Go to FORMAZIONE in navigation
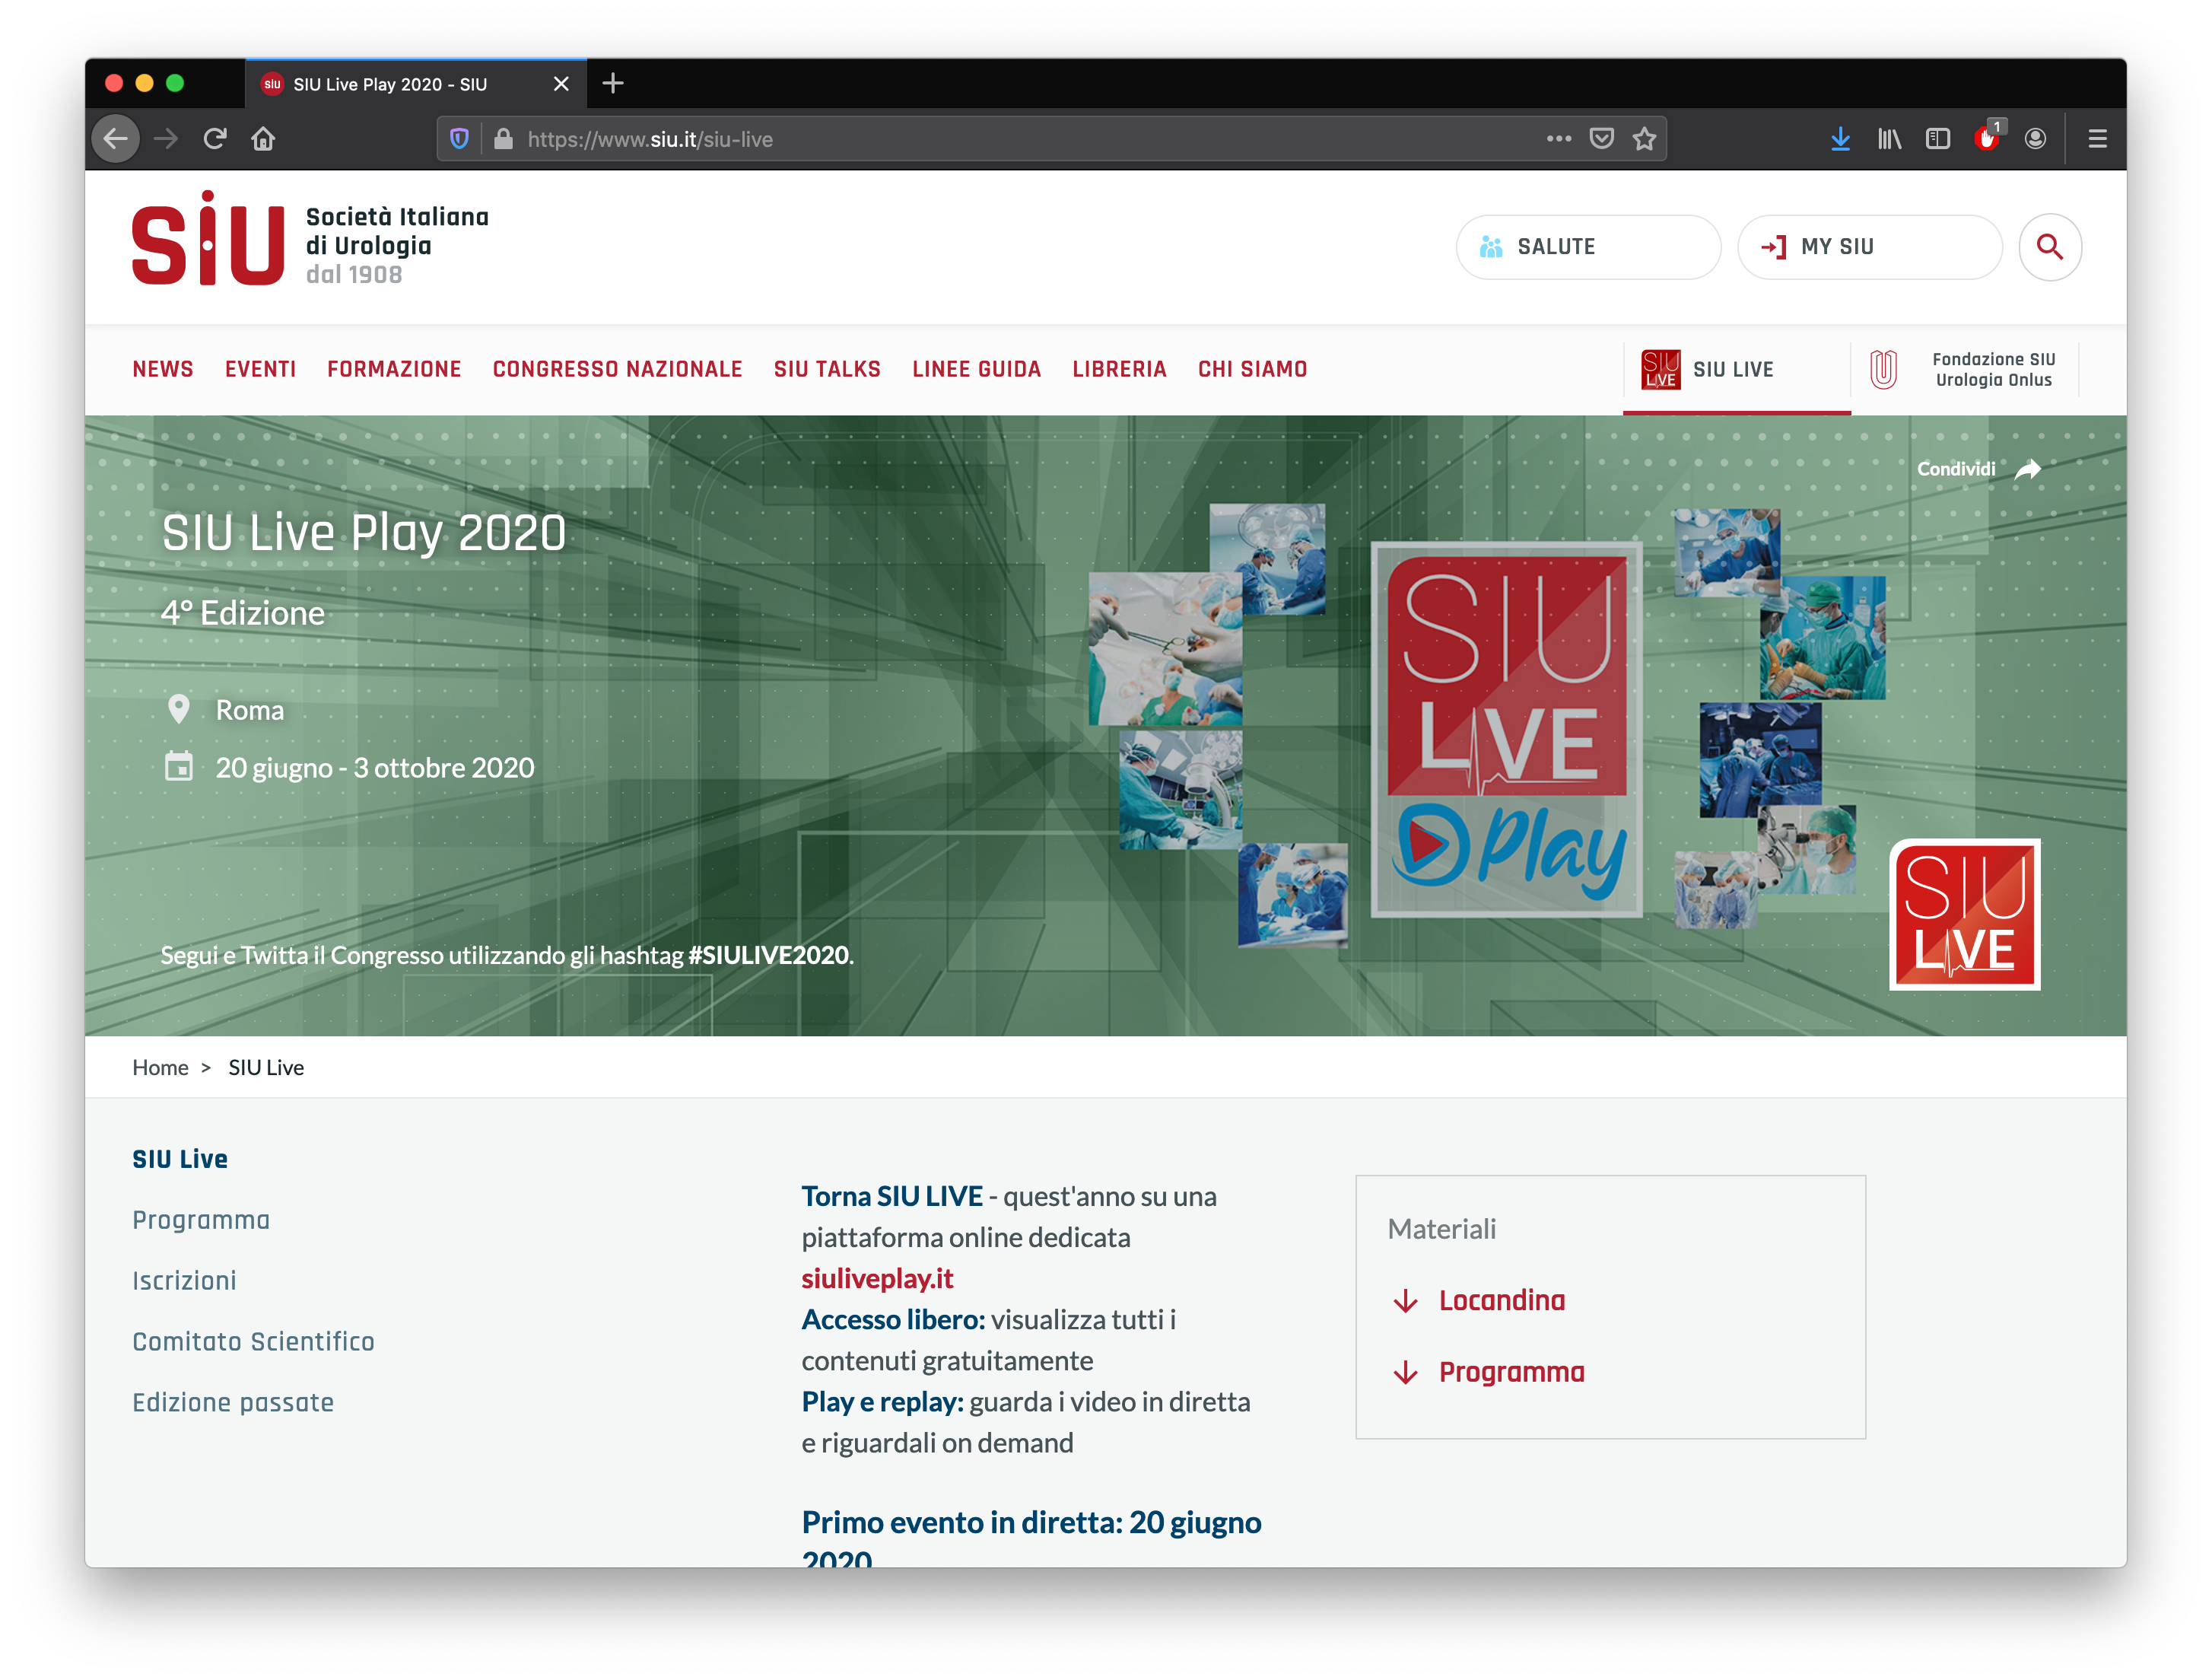This screenshot has width=2212, height=1680. [x=394, y=370]
